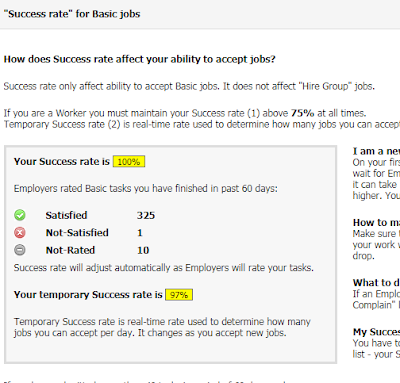Click the page title "Success rate" for Basic jobs
Screen dimensions: 400x383
coord(72,14)
